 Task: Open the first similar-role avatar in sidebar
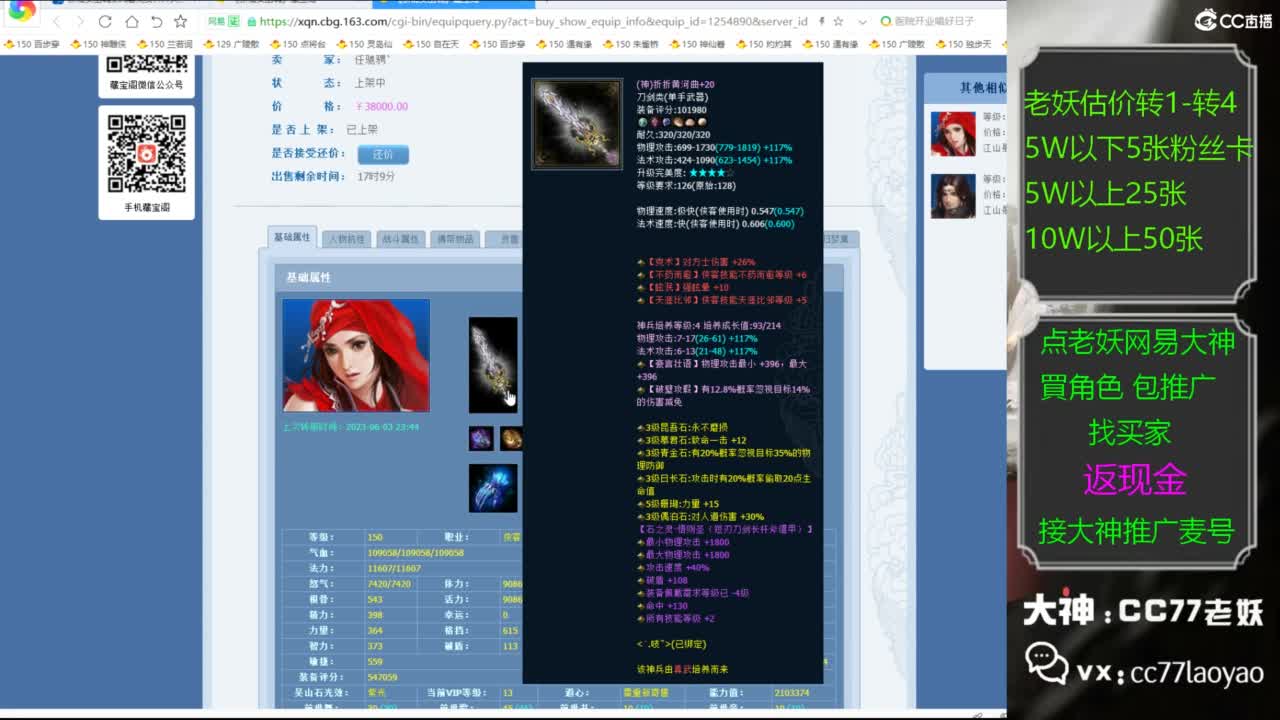tap(952, 134)
